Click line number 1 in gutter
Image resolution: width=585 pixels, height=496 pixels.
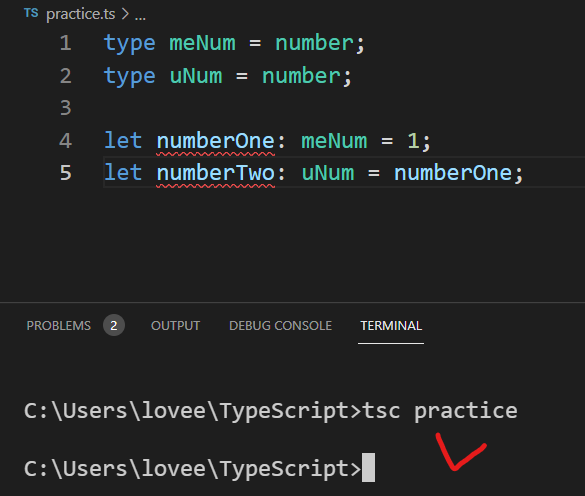click(x=65, y=43)
